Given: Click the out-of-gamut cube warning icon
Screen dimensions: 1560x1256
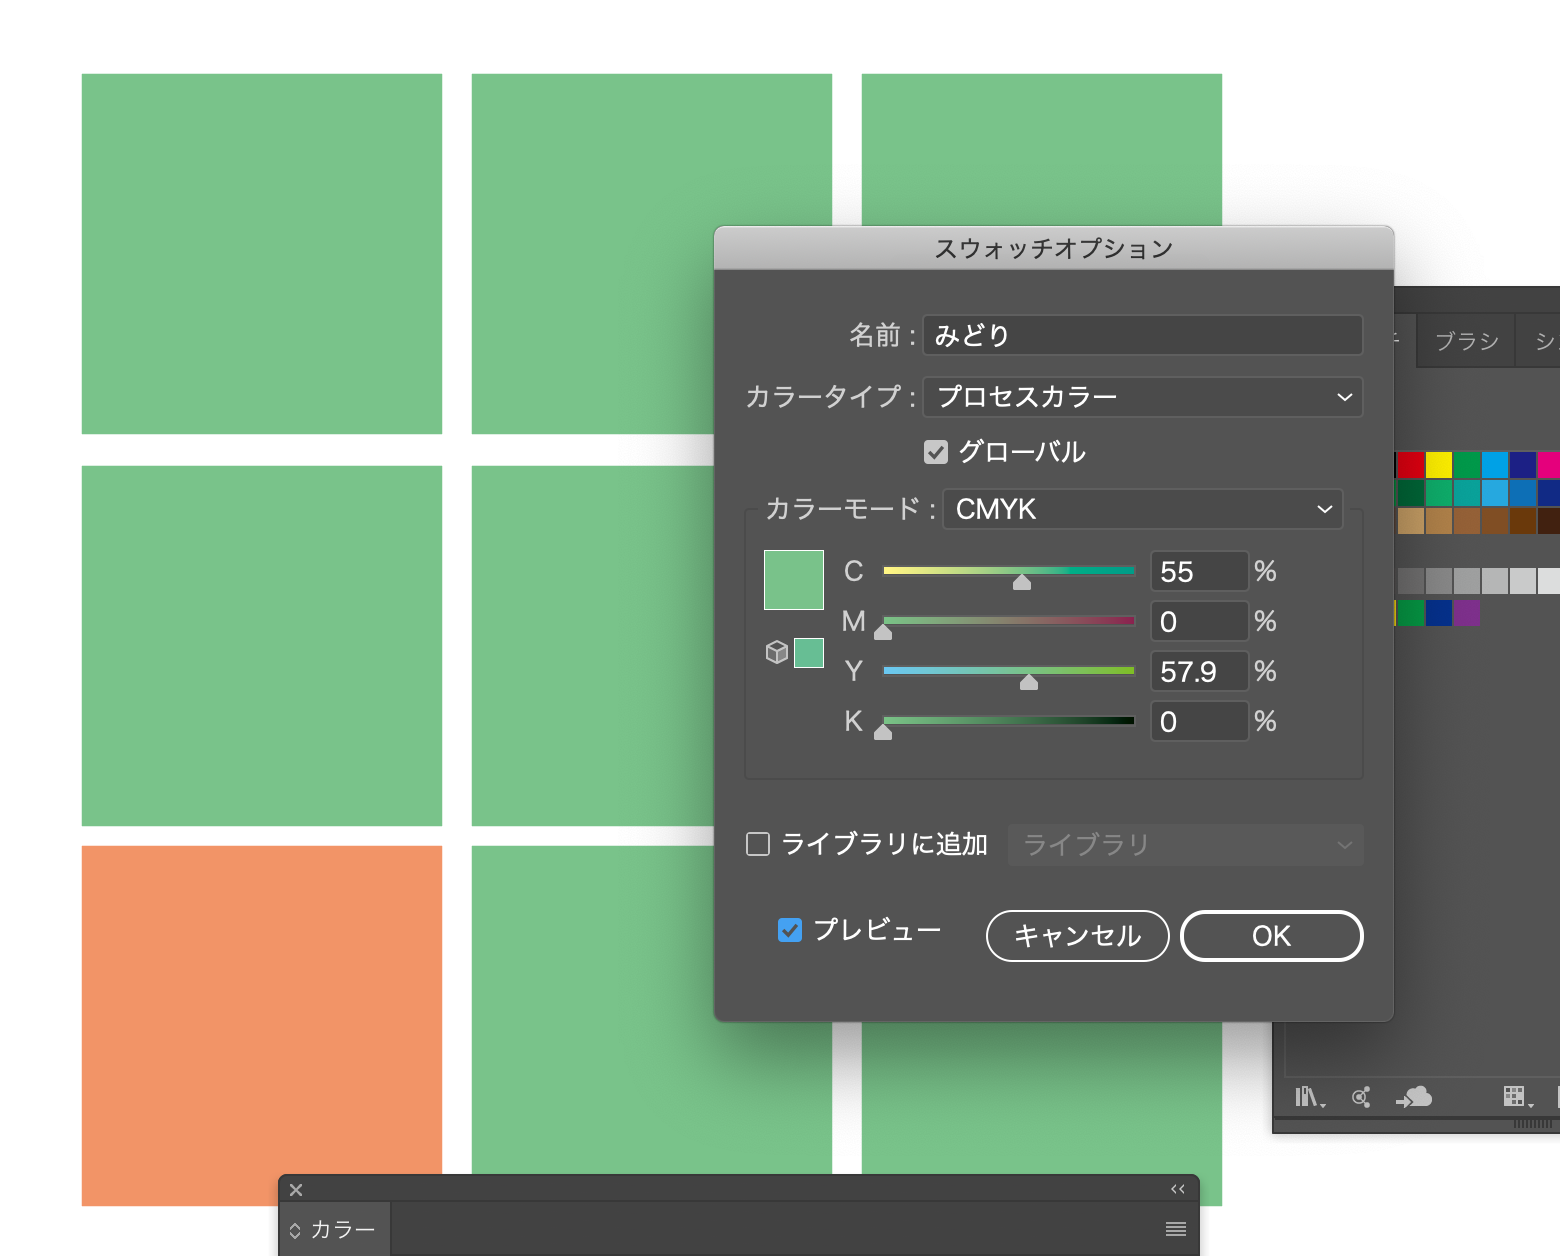Looking at the screenshot, I should [777, 652].
